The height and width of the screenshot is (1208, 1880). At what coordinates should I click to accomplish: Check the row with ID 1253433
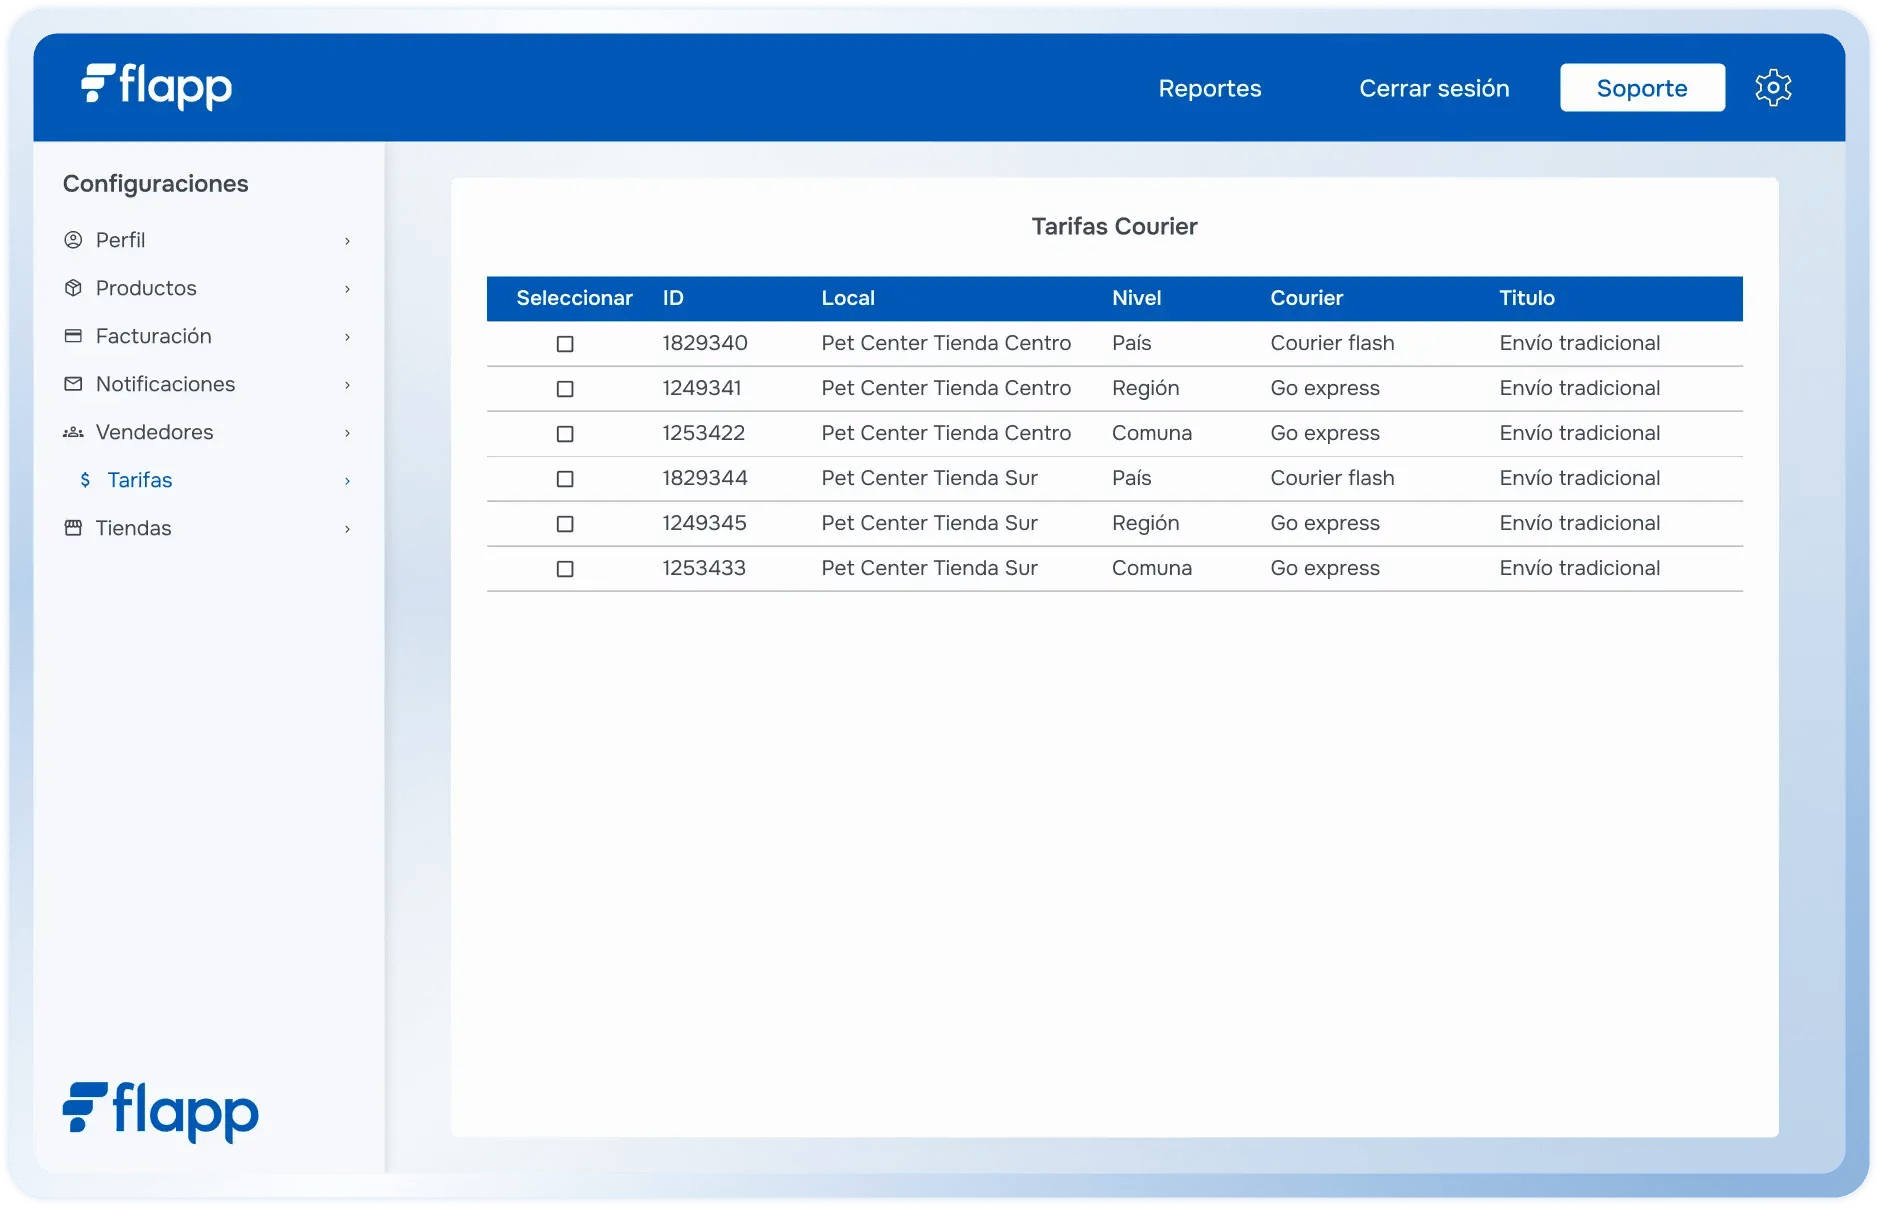point(565,569)
